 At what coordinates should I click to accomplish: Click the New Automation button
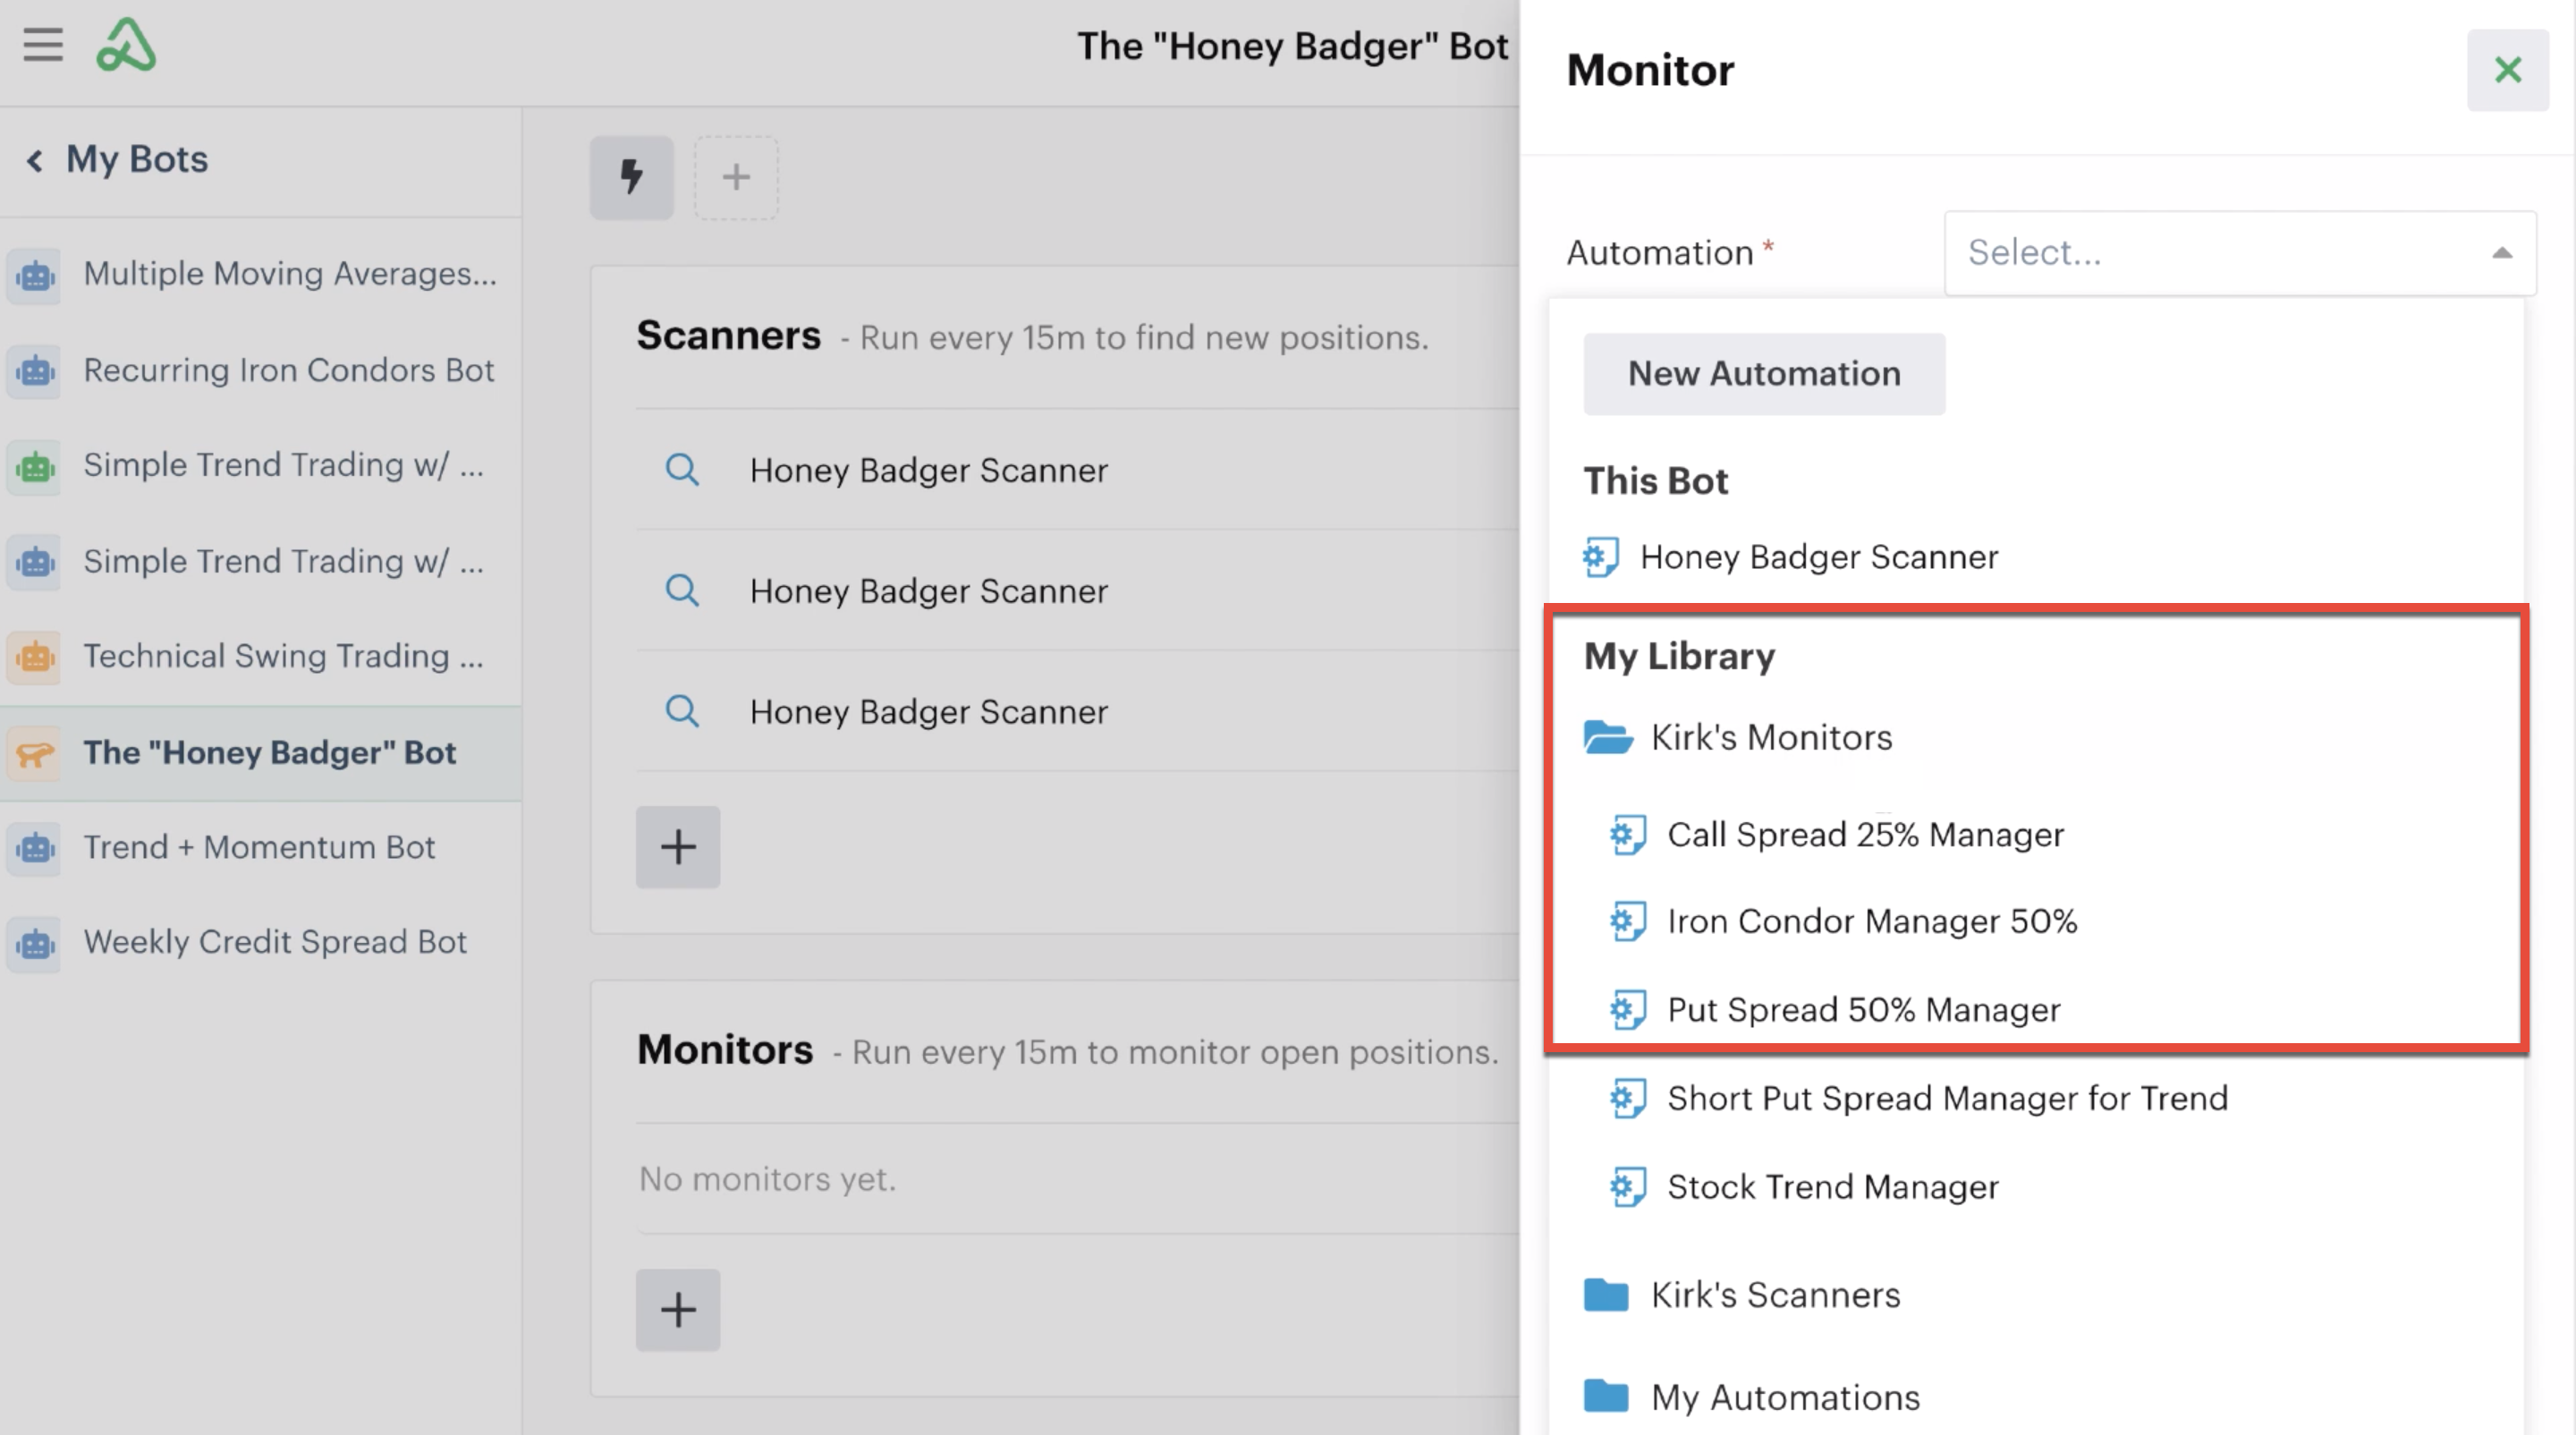coord(1764,374)
